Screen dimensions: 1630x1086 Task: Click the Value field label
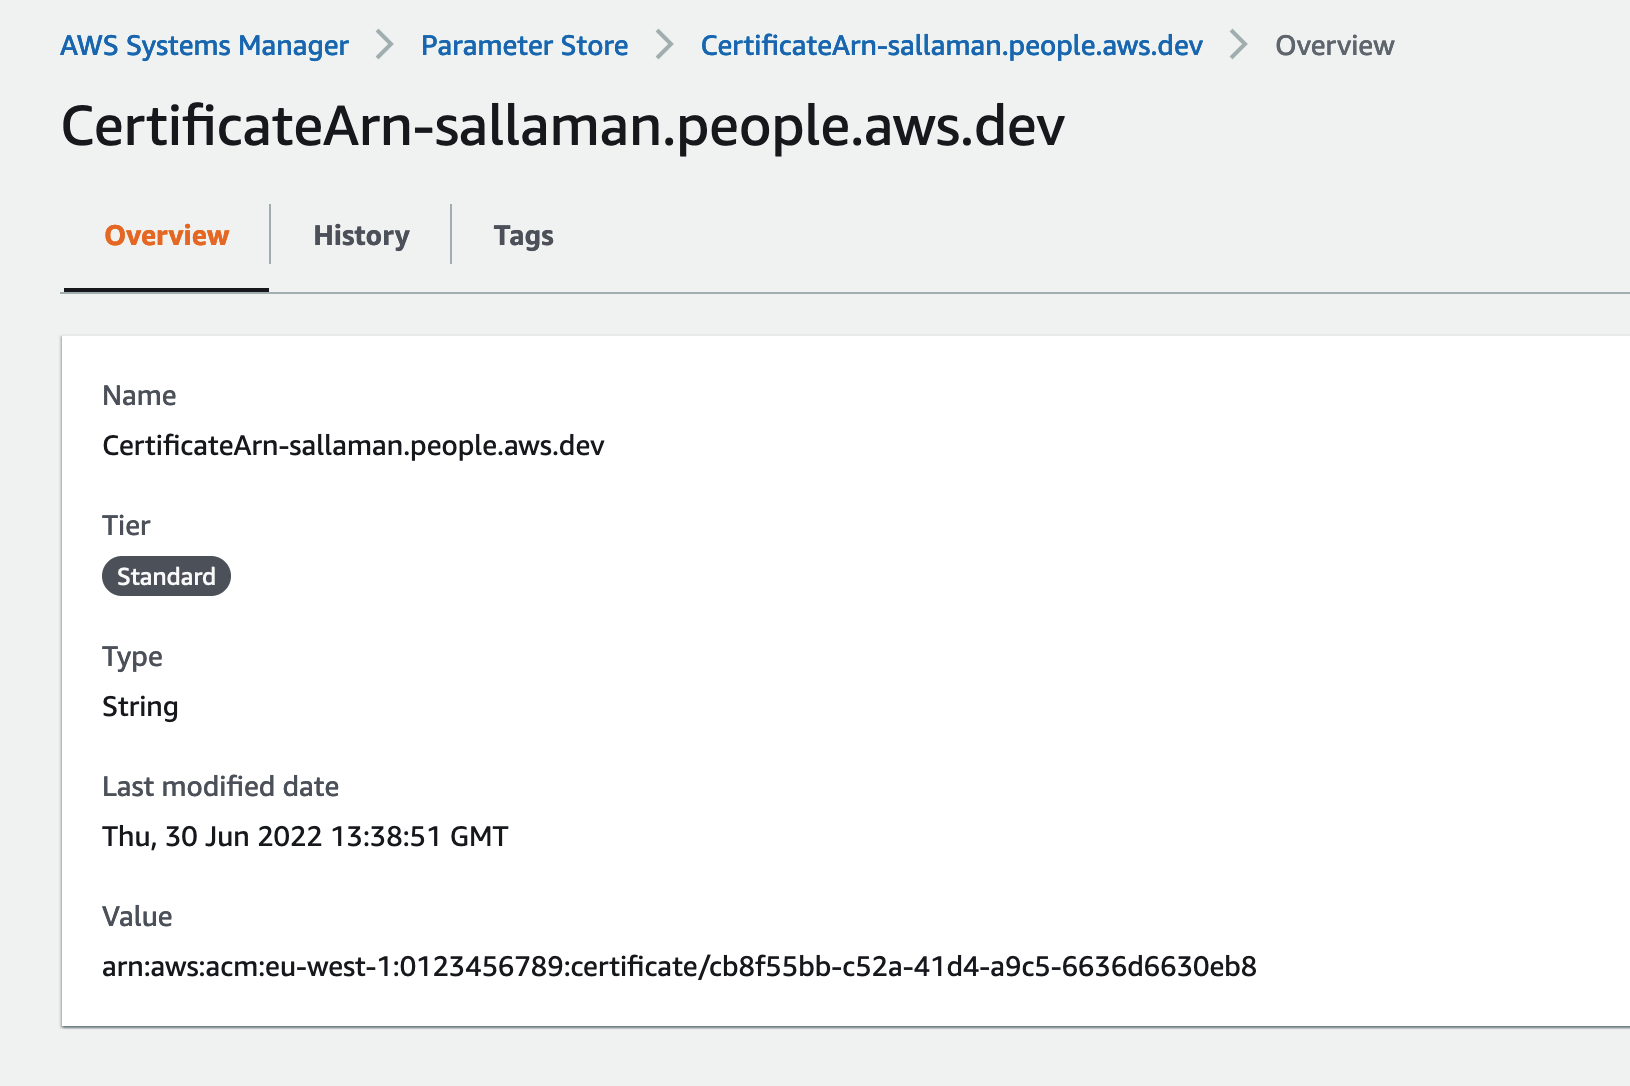137,917
